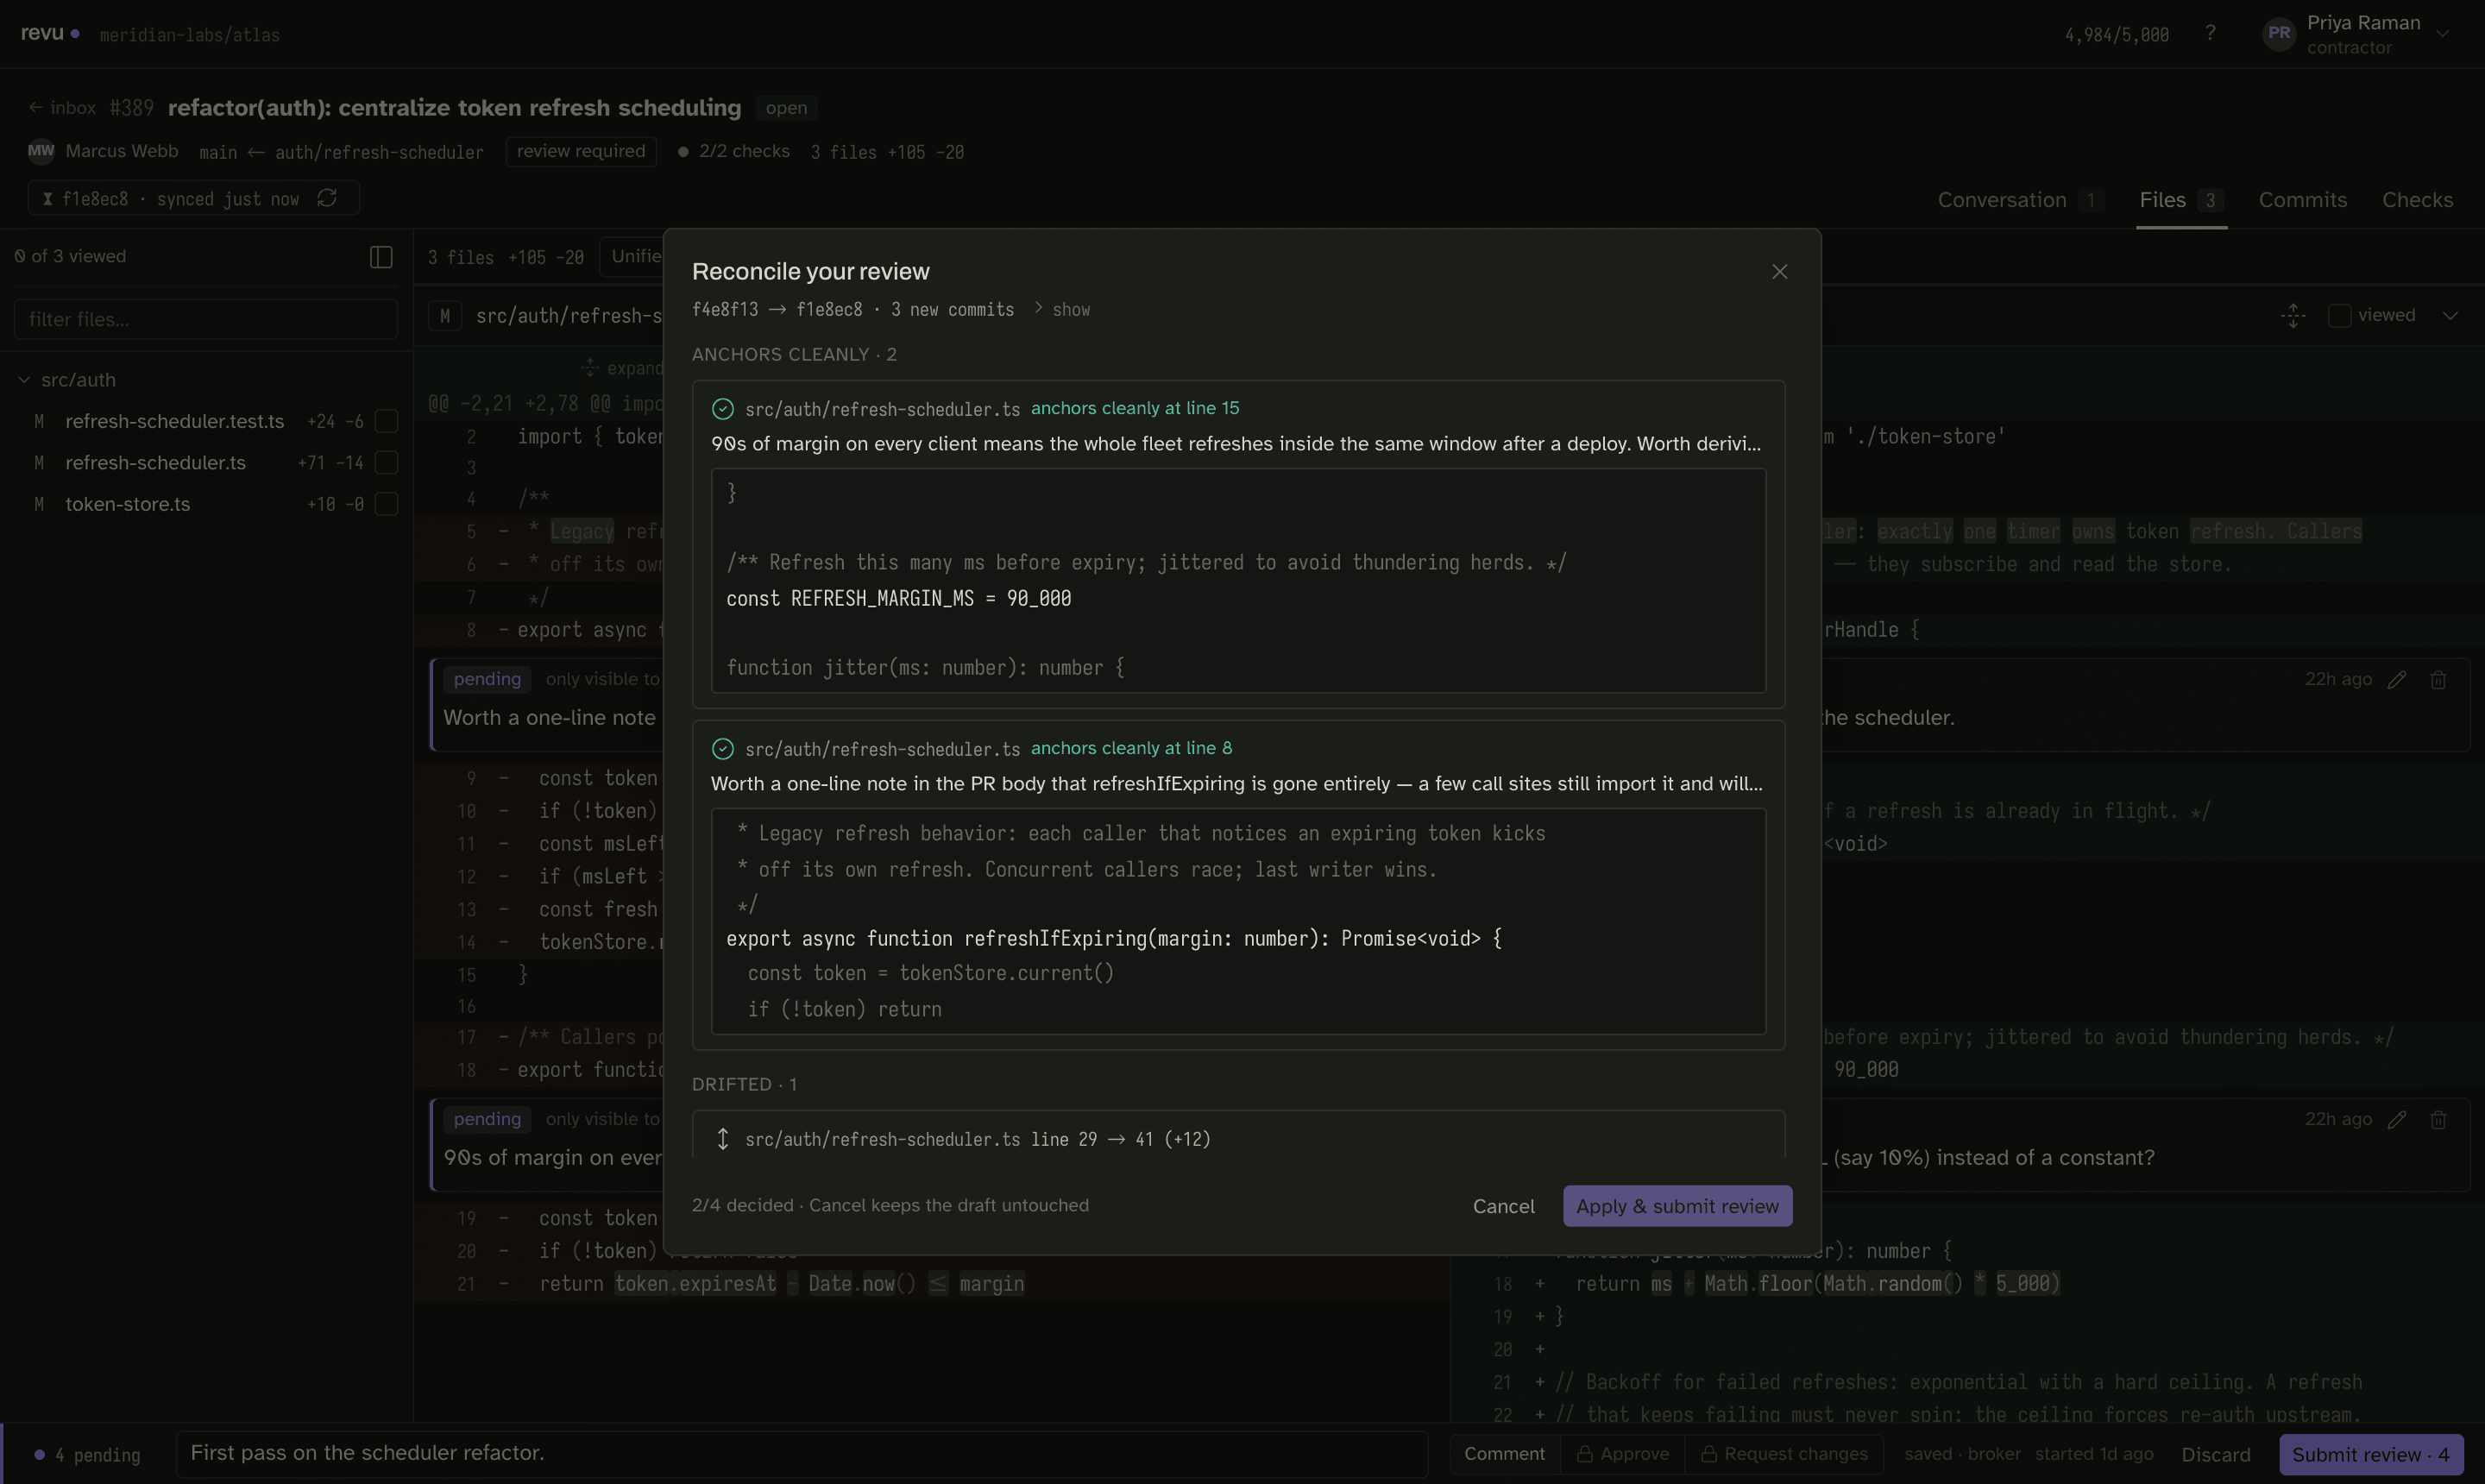This screenshot has height=1484, width=2485.
Task: Switch to the Files tab
Action: 2180,200
